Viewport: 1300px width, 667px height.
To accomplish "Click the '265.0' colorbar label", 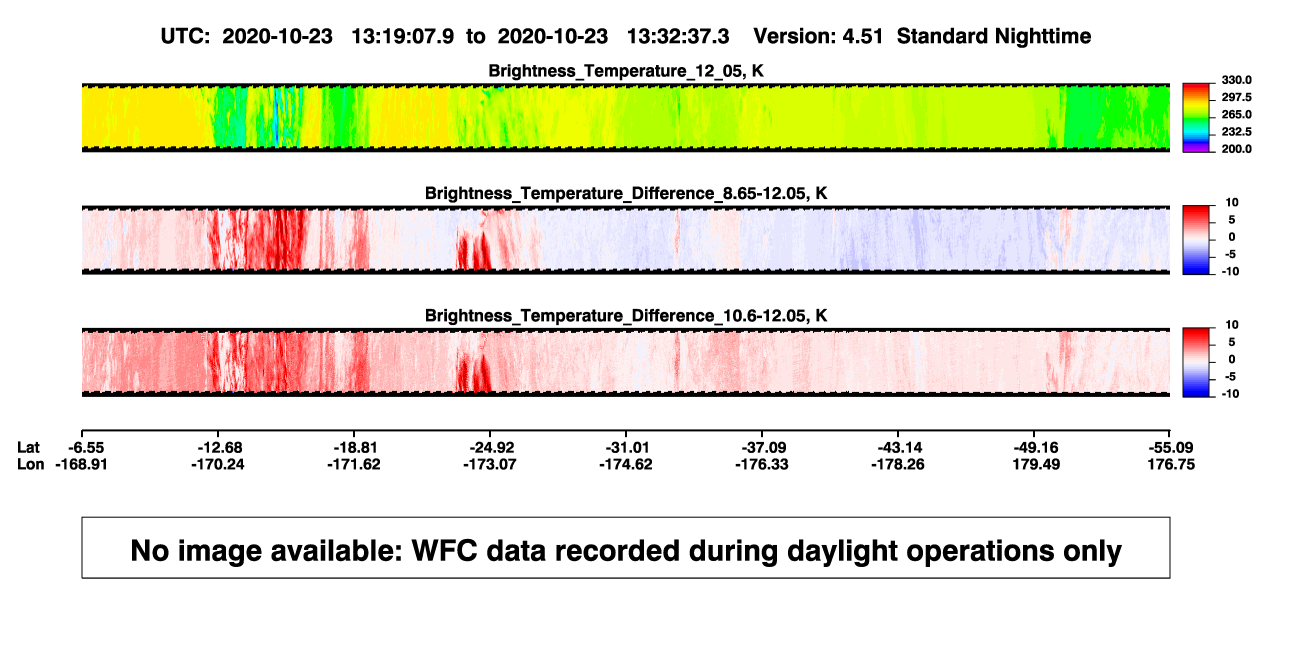I will tap(1237, 114).
